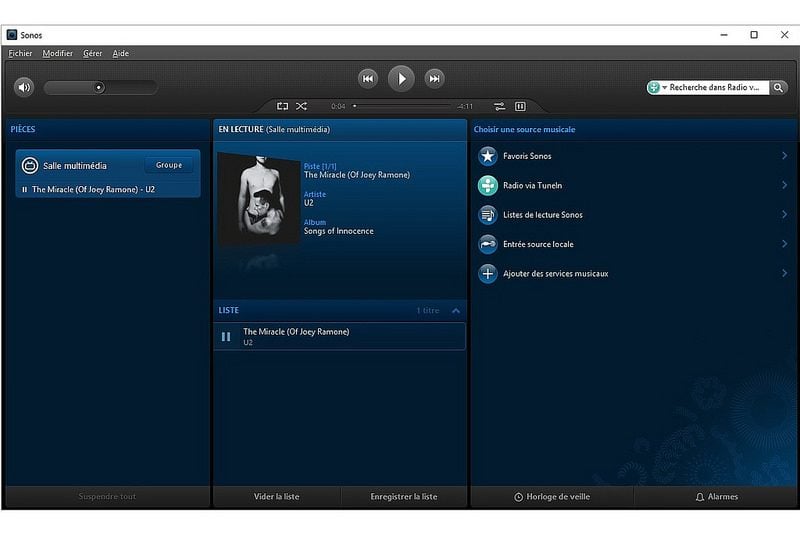Click the track title next to album art
The width and height of the screenshot is (800, 534).
coord(357,175)
